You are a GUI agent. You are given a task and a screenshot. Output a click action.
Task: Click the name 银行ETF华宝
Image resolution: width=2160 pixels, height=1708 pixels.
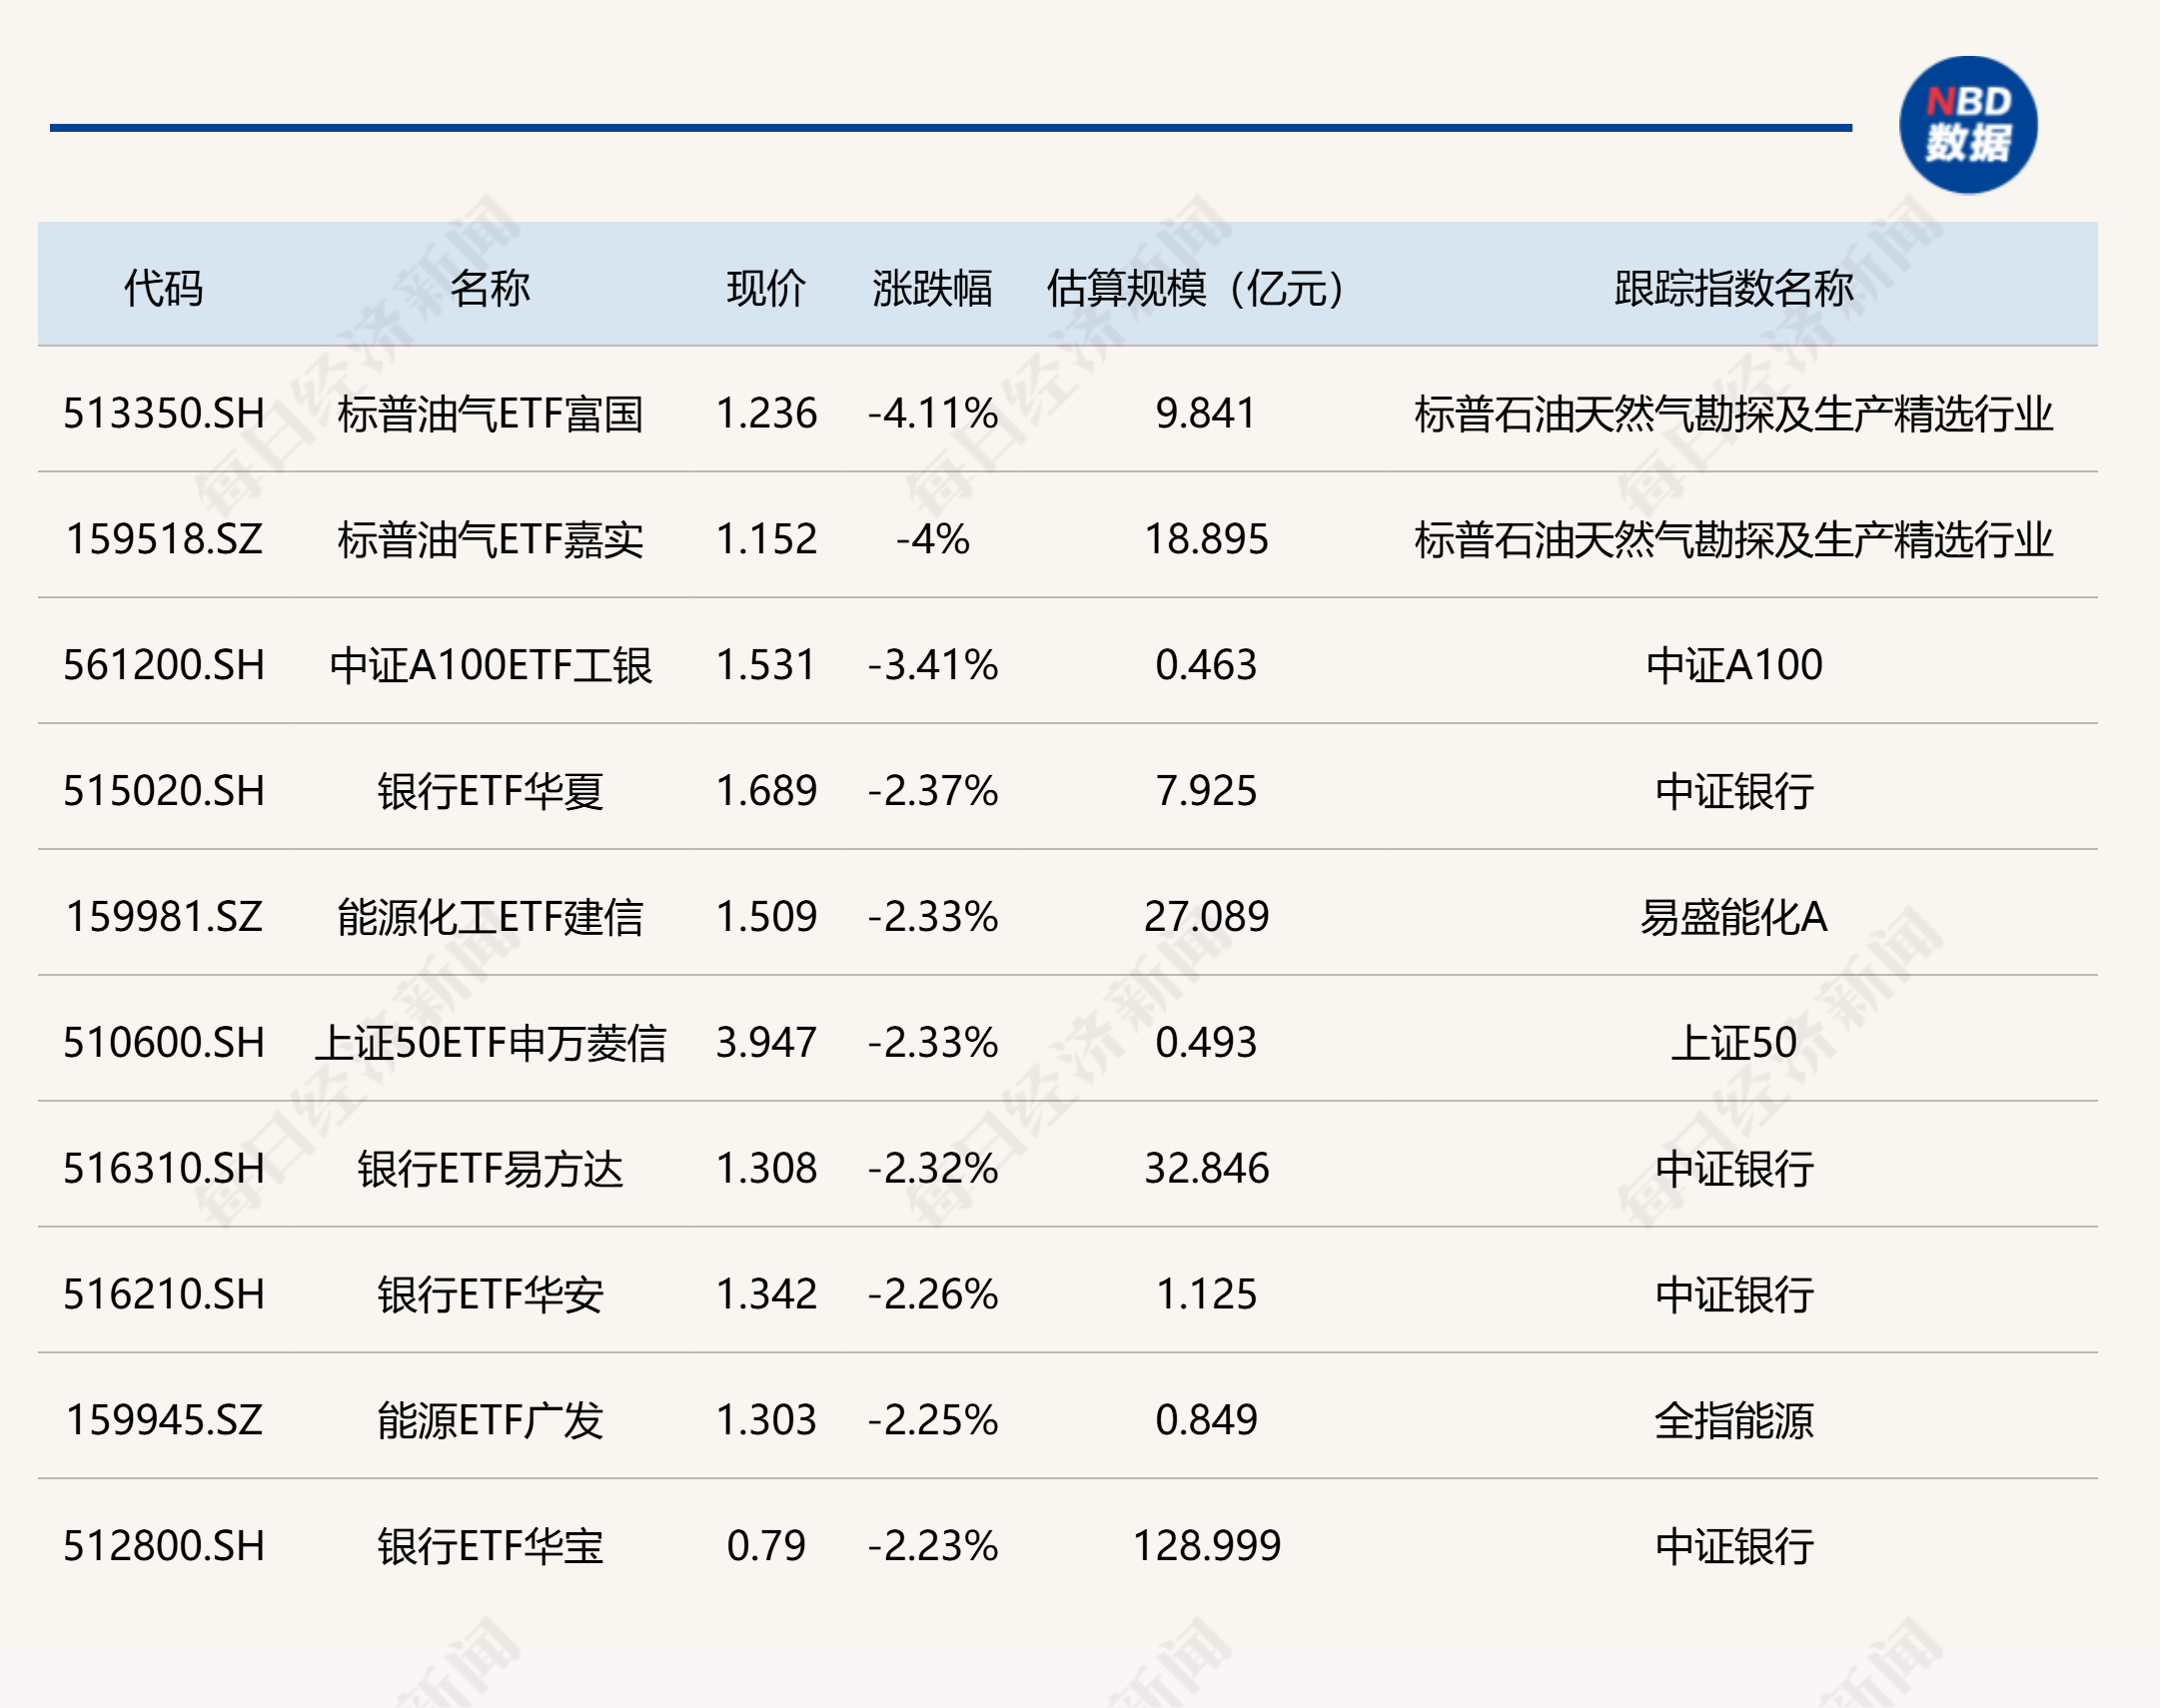click(490, 1548)
